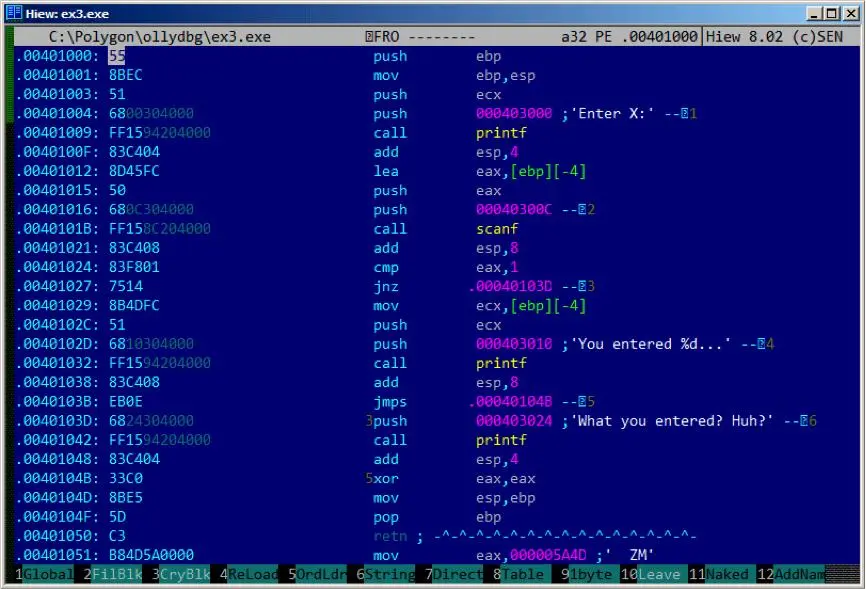
Task: Click the 'What you entered? Huh?' comment
Action: tap(672, 421)
